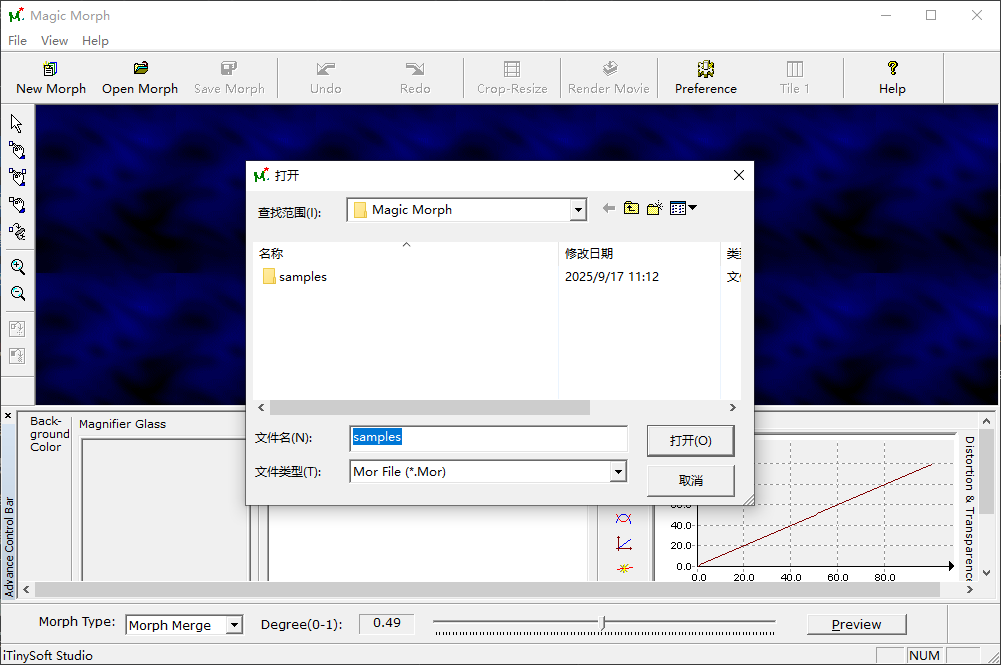Click the Background Color label

pos(49,434)
